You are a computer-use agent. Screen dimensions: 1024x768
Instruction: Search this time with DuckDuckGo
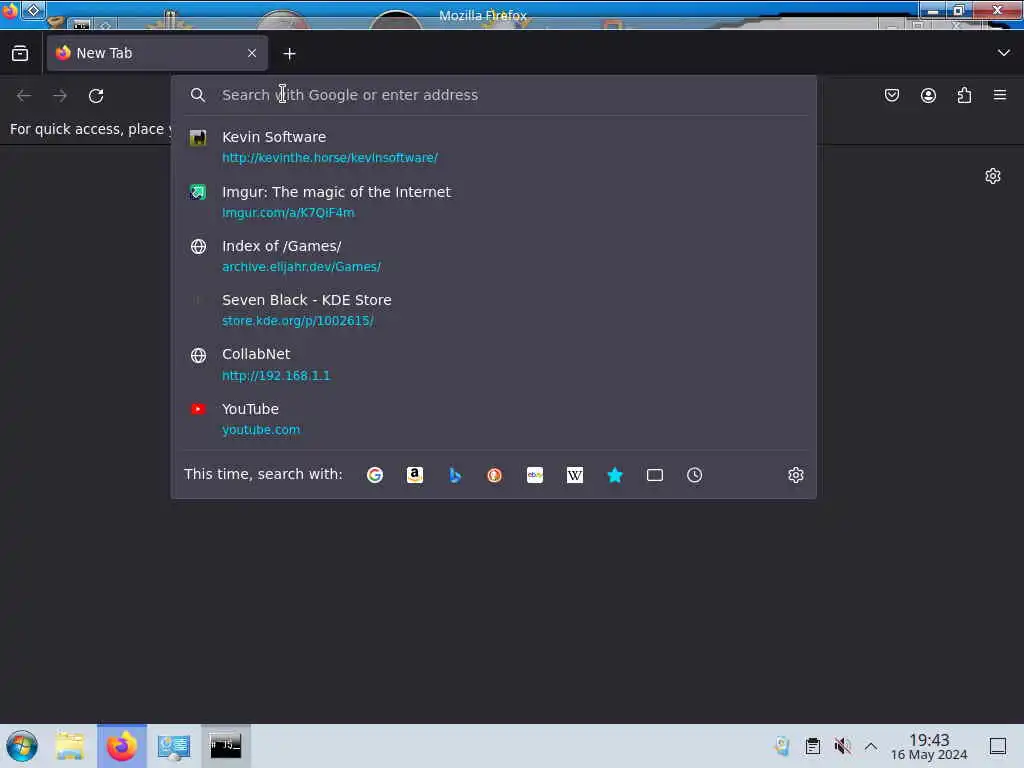click(494, 475)
